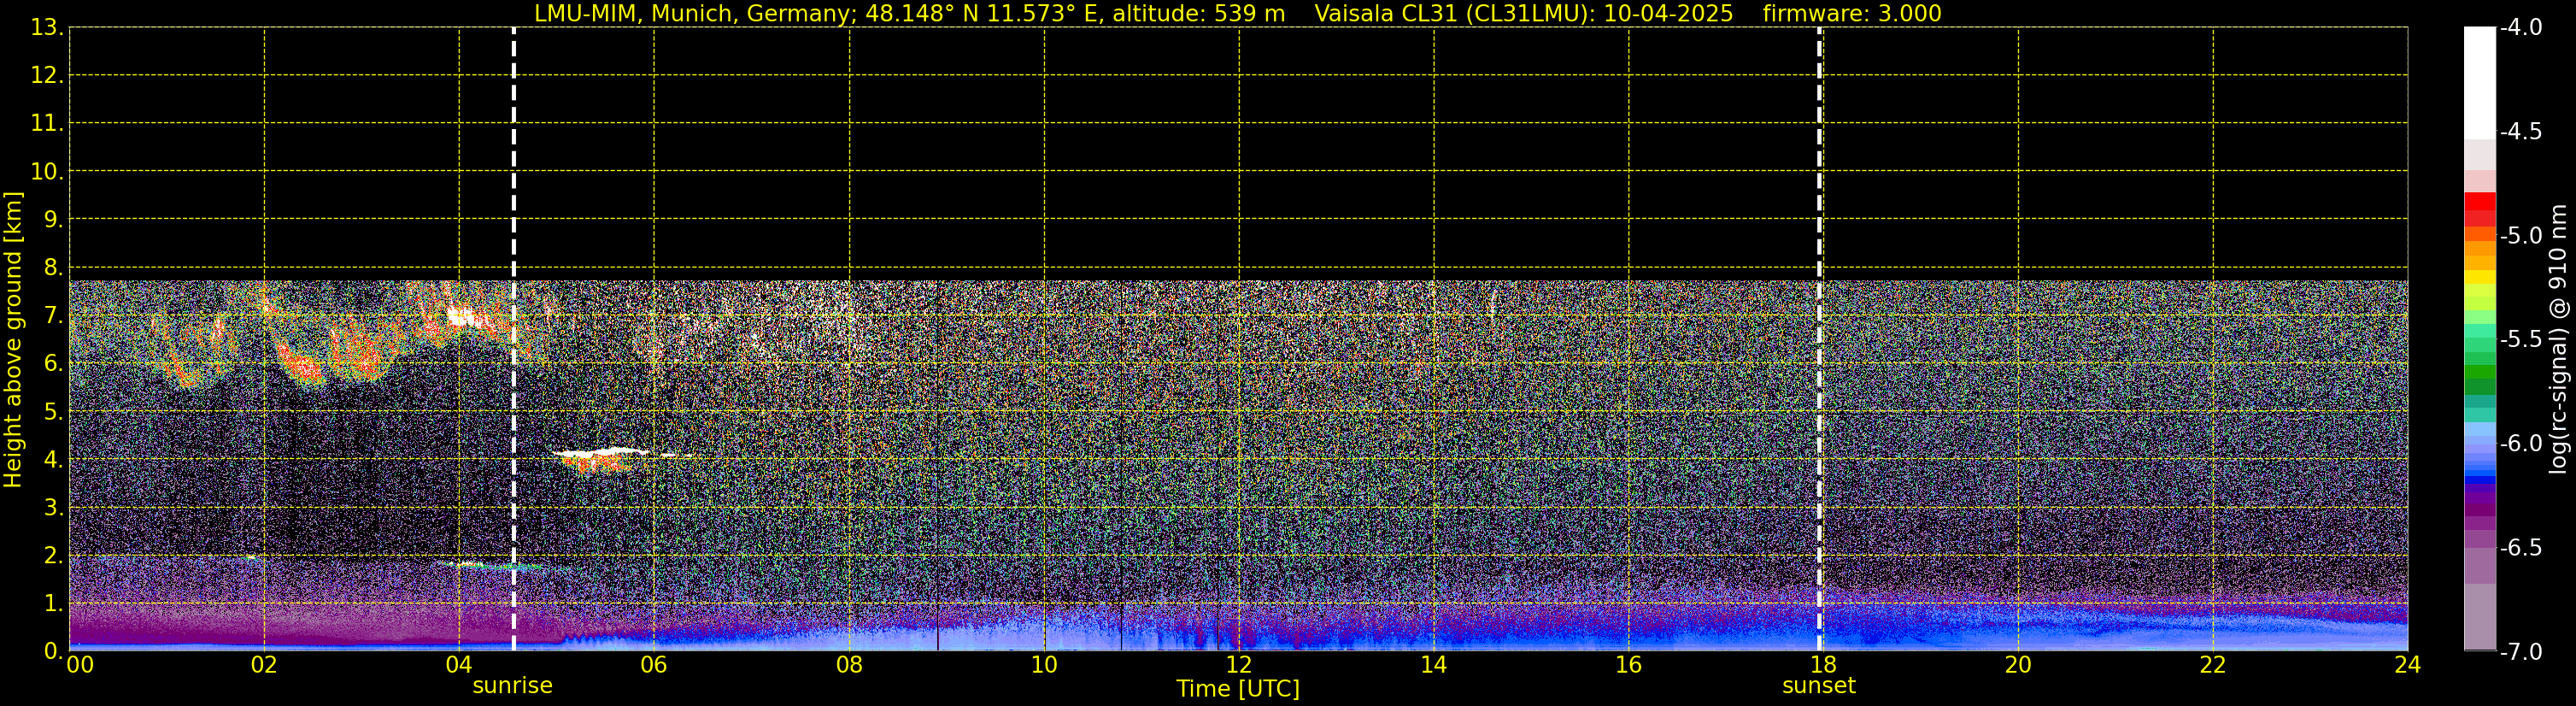Click the time axis tick label "00"
2576x706 pixels.
80,665
